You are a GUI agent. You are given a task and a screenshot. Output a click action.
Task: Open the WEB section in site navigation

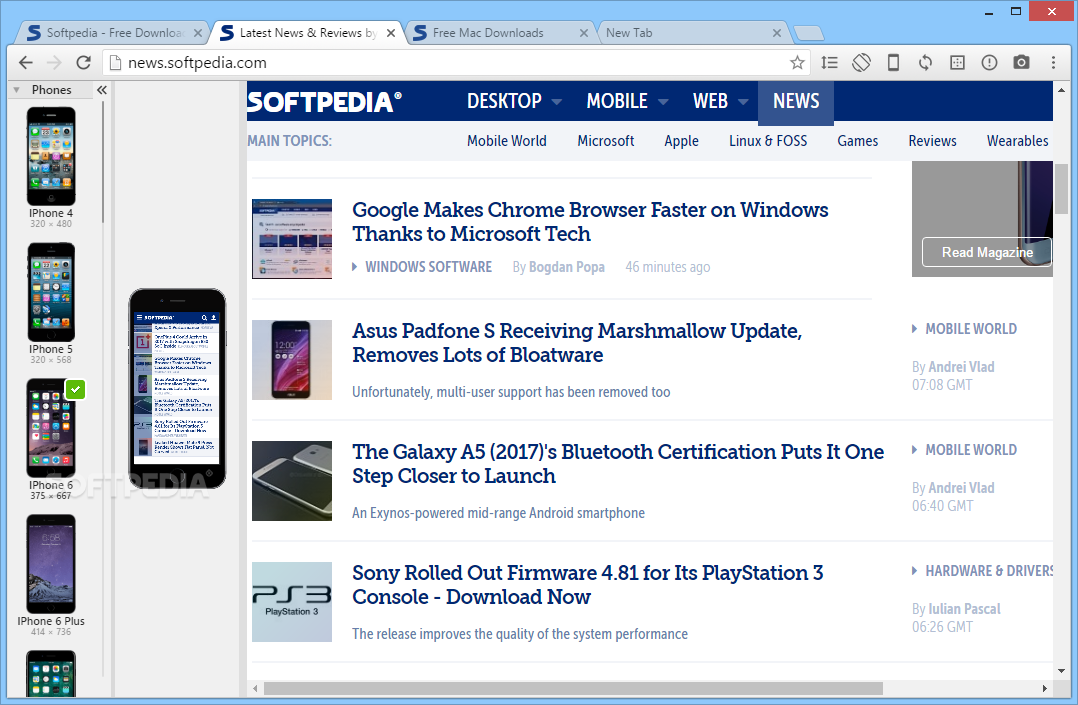point(710,102)
